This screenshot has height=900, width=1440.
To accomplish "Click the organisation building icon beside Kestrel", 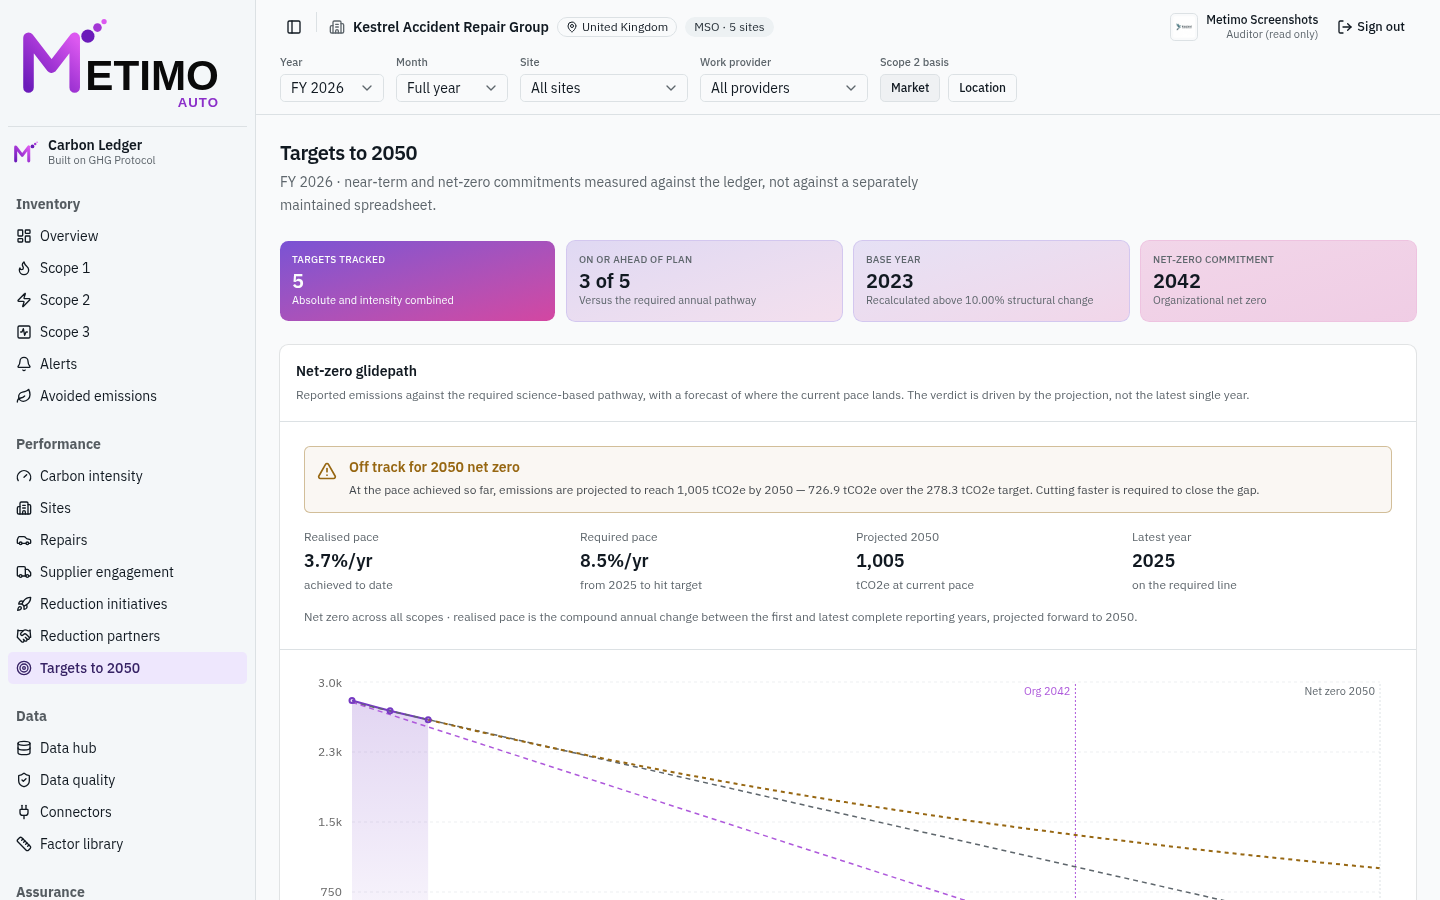I will 337,27.
